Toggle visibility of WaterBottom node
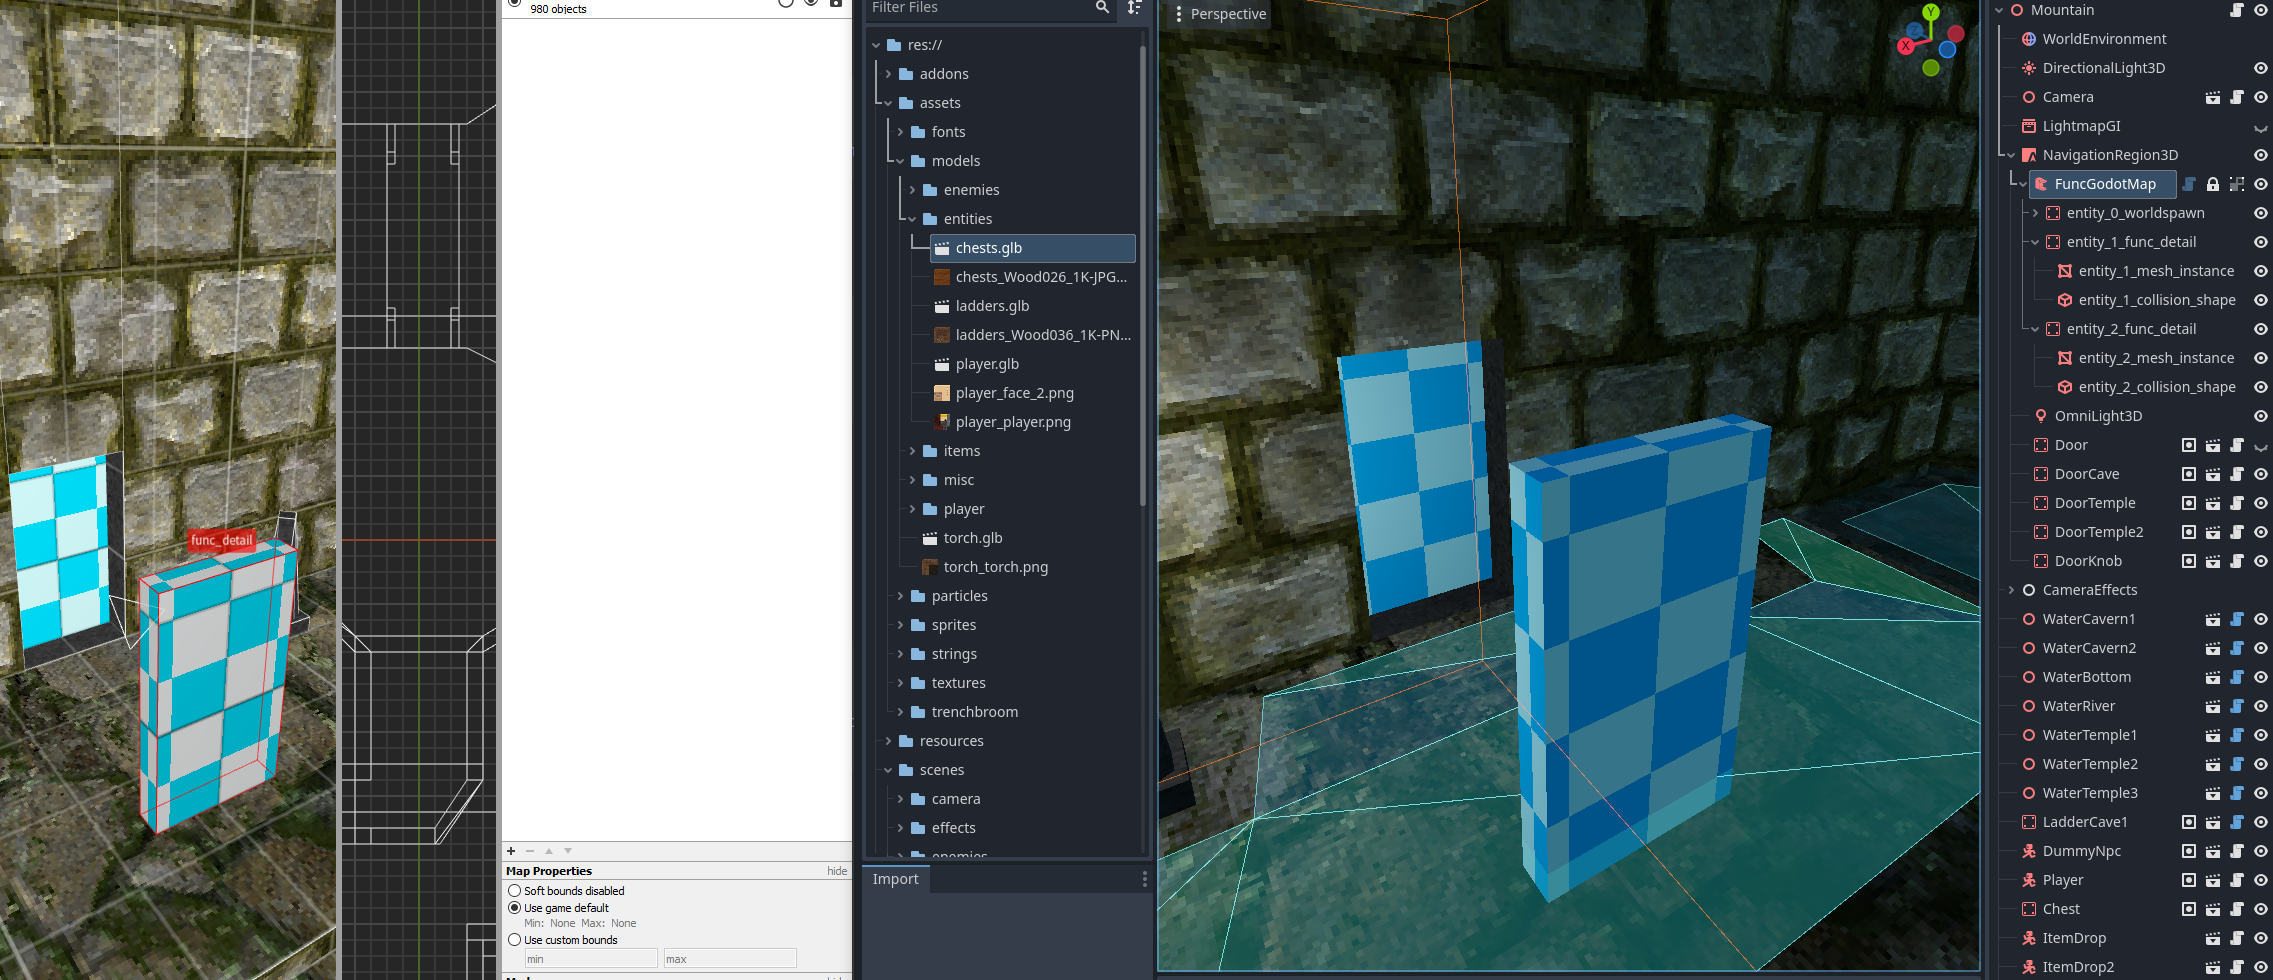 [2261, 677]
